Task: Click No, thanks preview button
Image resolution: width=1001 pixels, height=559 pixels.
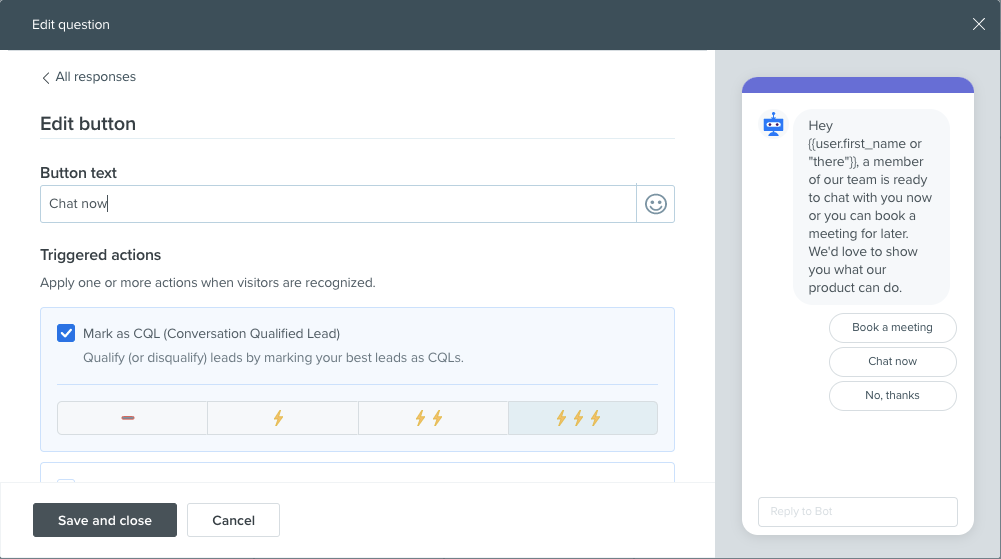Action: point(892,396)
